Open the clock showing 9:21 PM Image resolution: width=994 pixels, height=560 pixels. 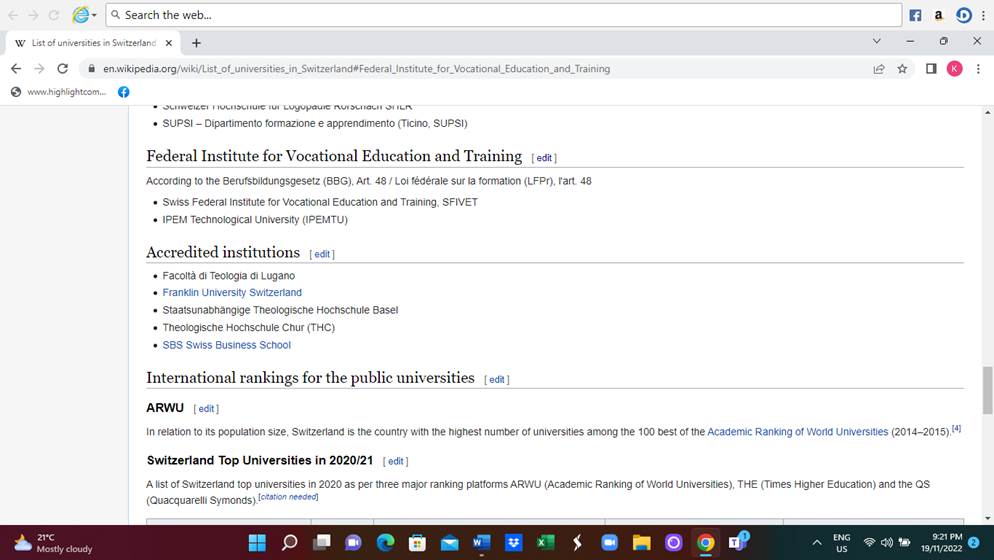[941, 543]
